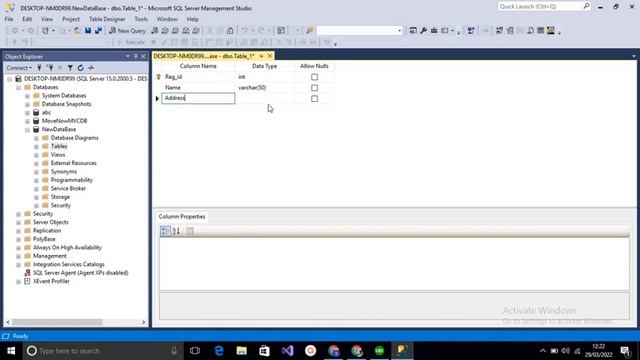Open the View menu

47,19
